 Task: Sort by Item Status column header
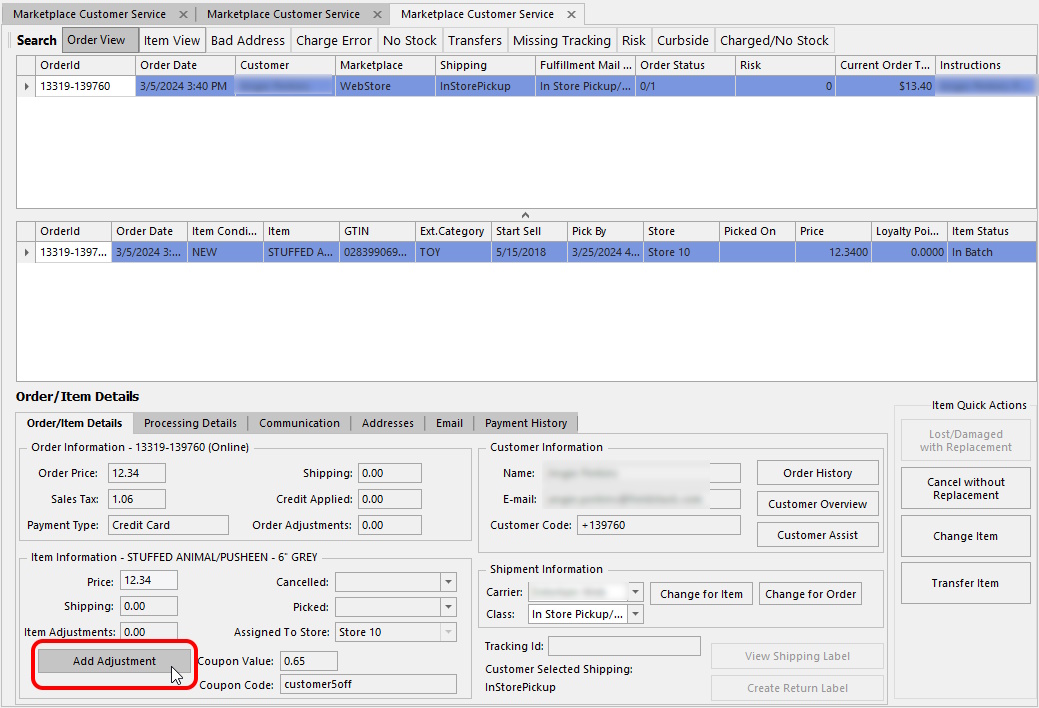point(991,231)
